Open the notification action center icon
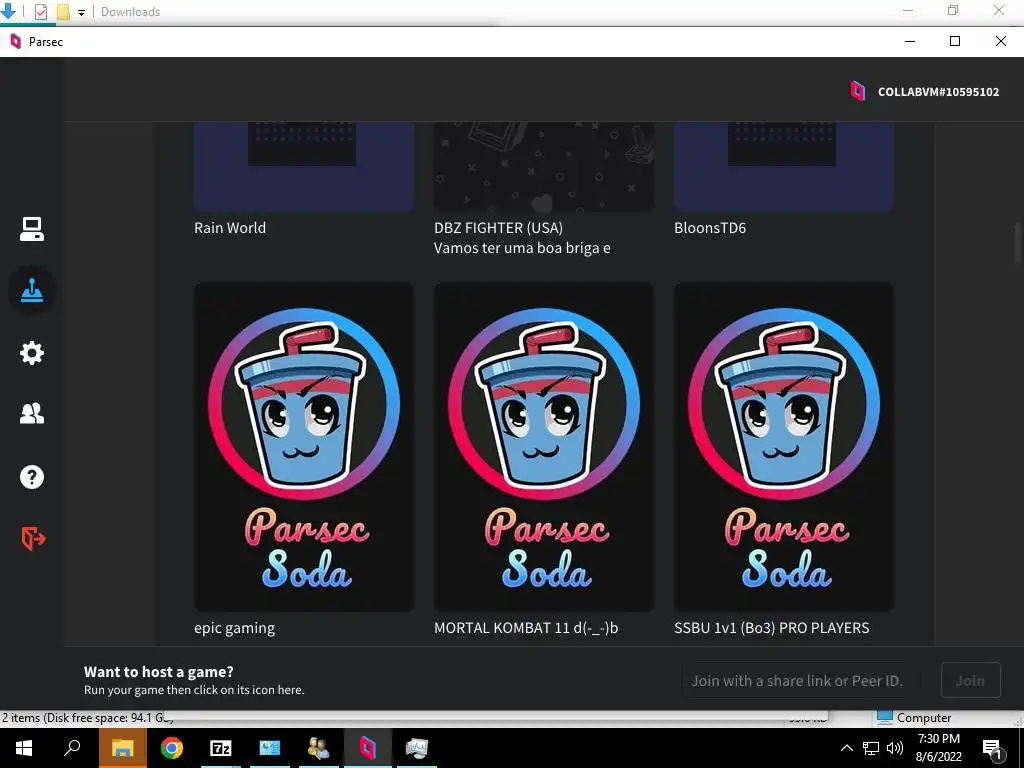 pos(993,748)
